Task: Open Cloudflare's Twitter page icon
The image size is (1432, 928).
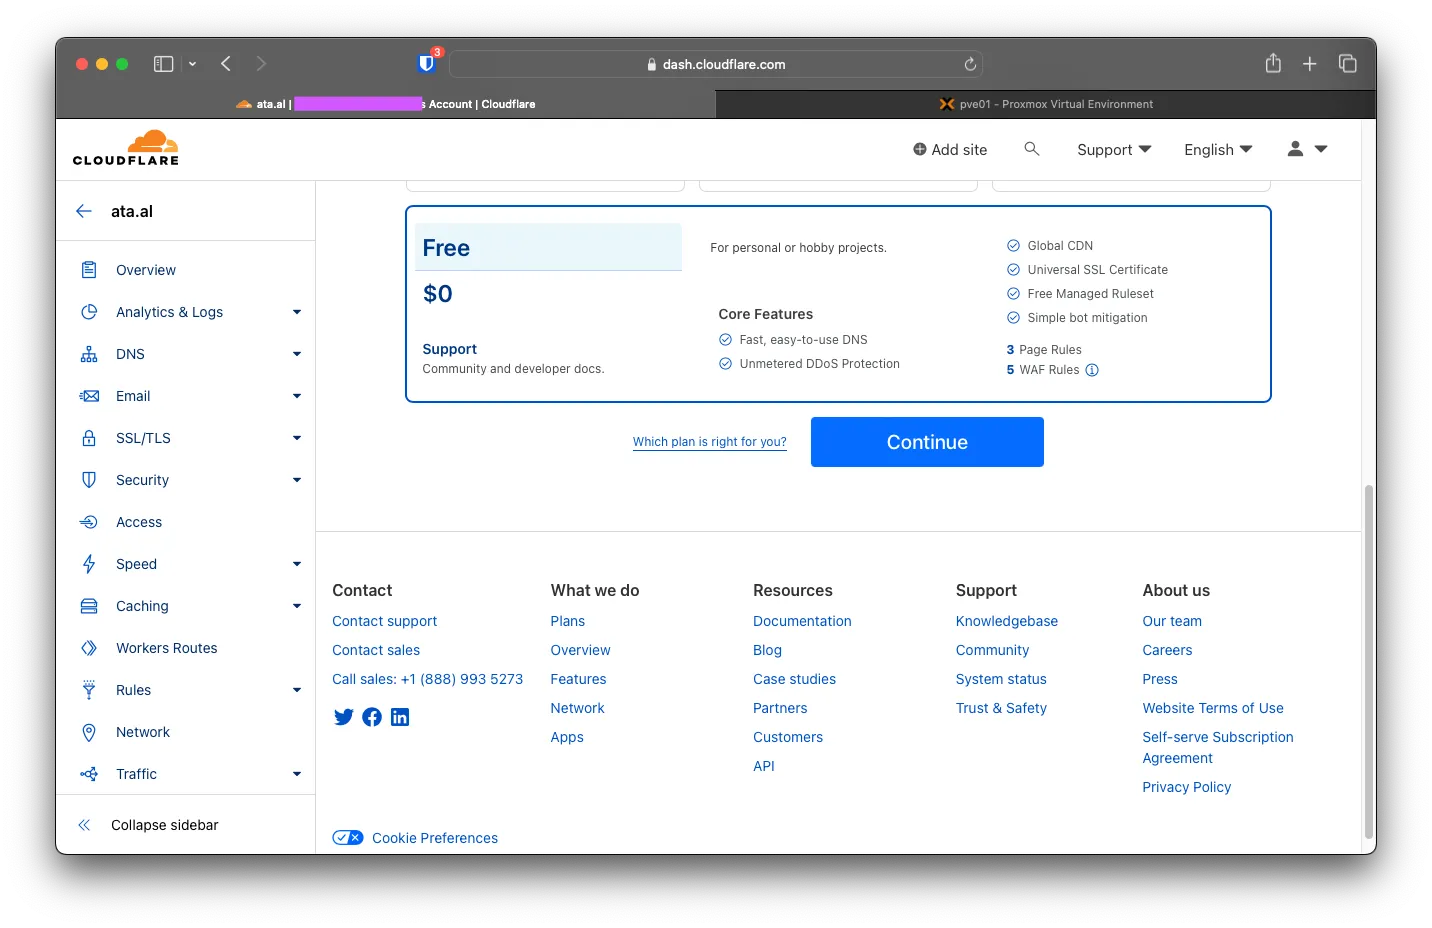Action: 344,717
